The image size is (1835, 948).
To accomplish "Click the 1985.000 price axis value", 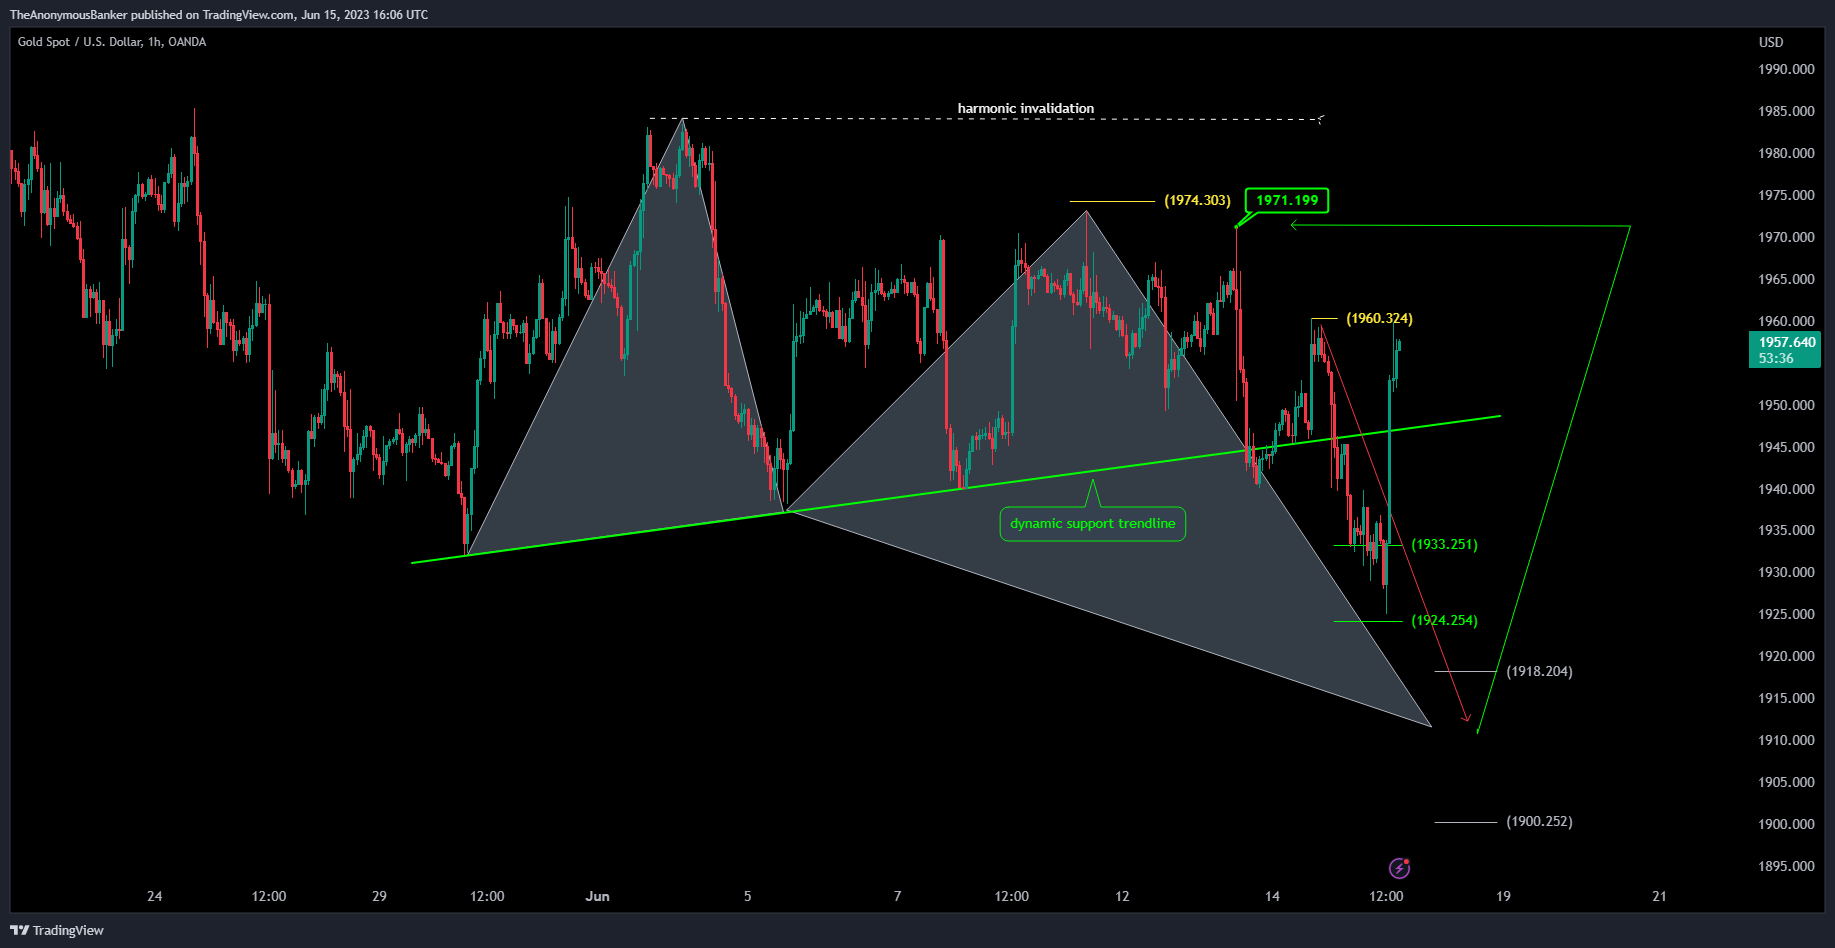I will pos(1786,112).
